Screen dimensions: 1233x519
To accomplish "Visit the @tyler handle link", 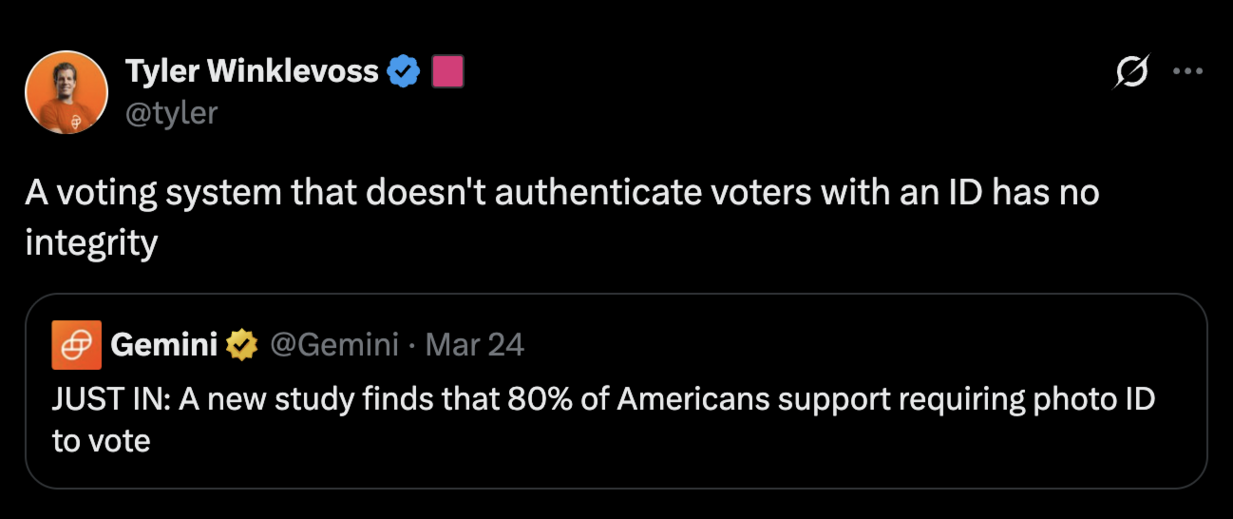I will 171,113.
